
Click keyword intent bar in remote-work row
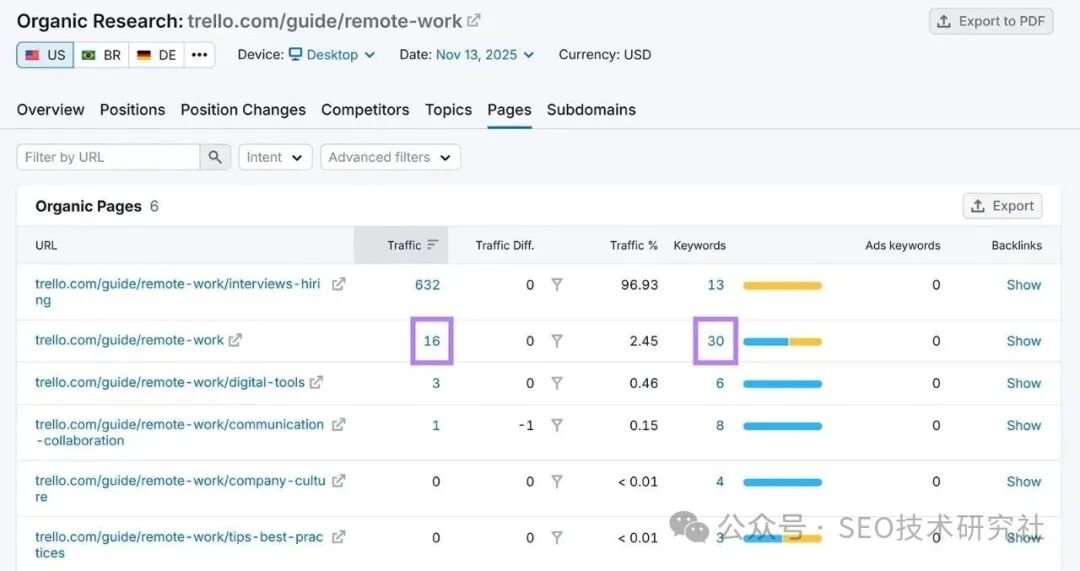[x=782, y=342]
